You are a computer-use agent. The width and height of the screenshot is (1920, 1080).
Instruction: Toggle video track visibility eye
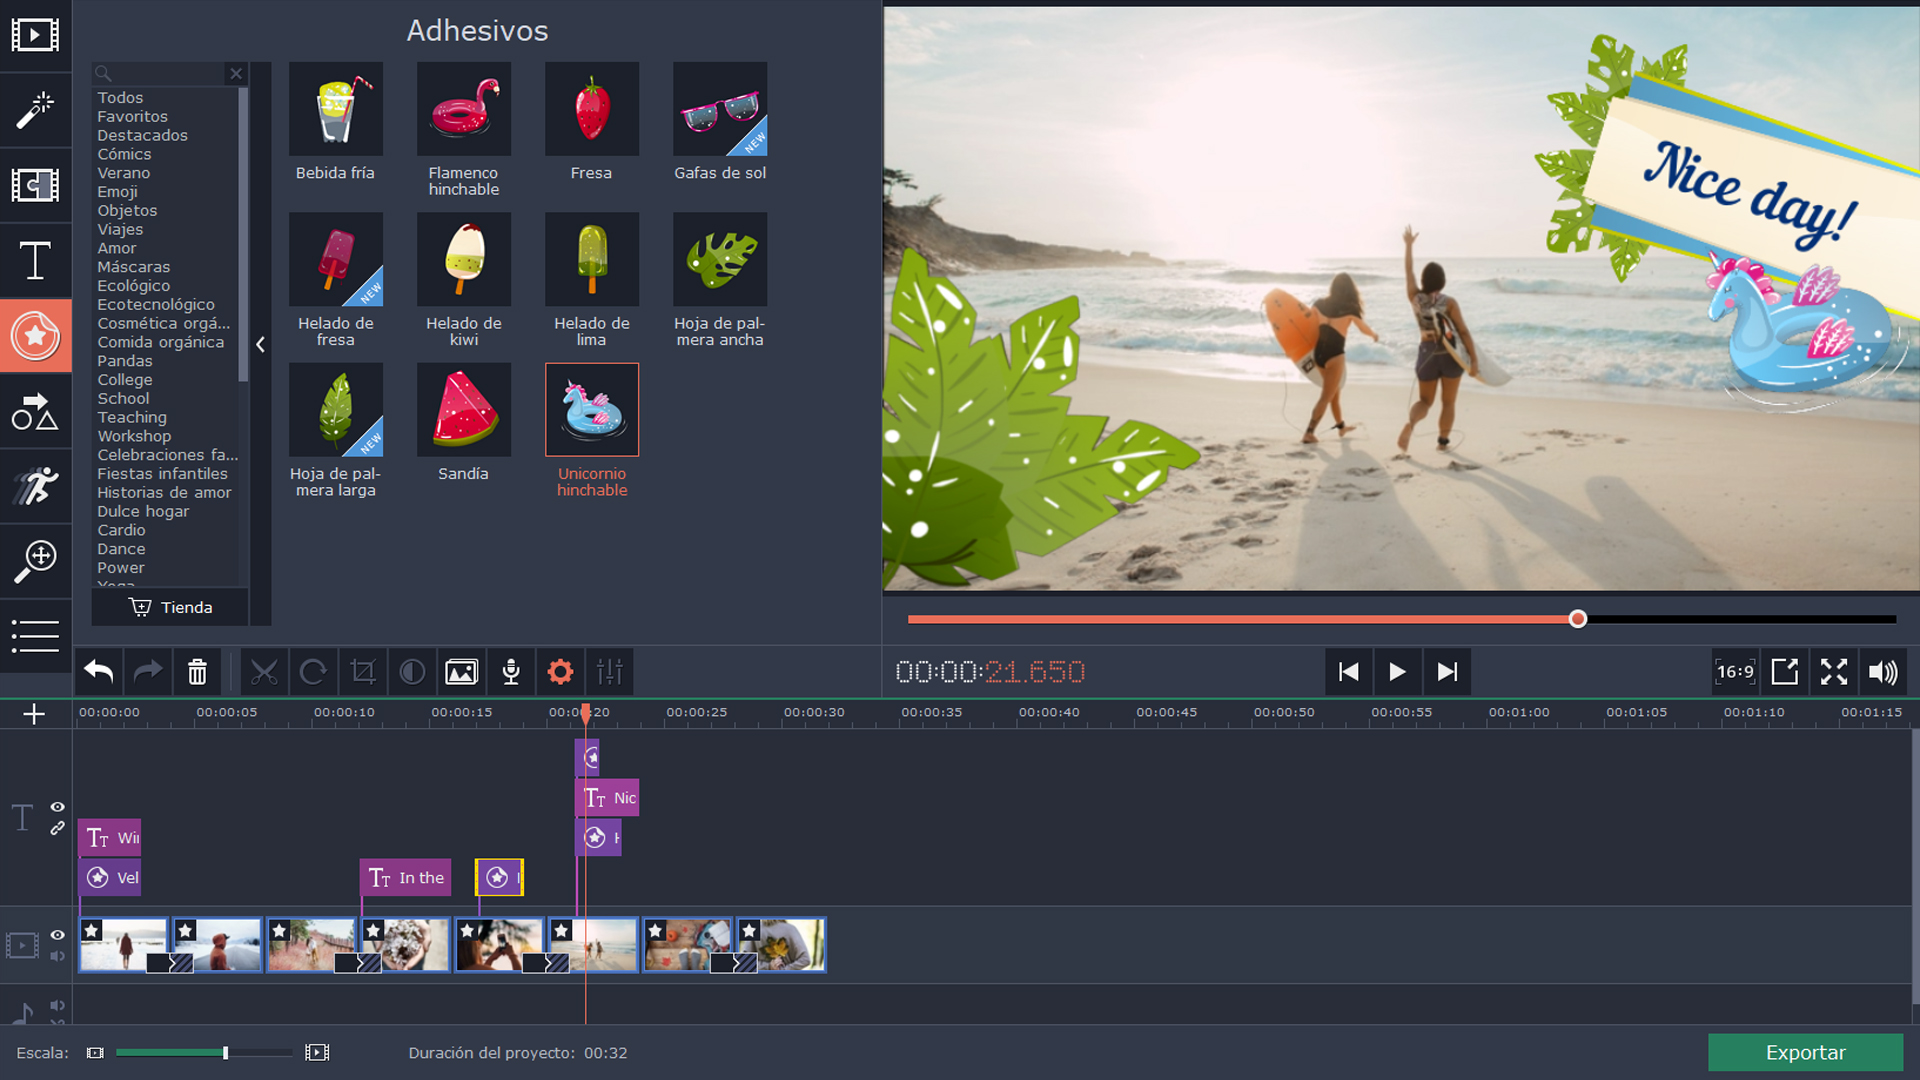pyautogui.click(x=58, y=935)
